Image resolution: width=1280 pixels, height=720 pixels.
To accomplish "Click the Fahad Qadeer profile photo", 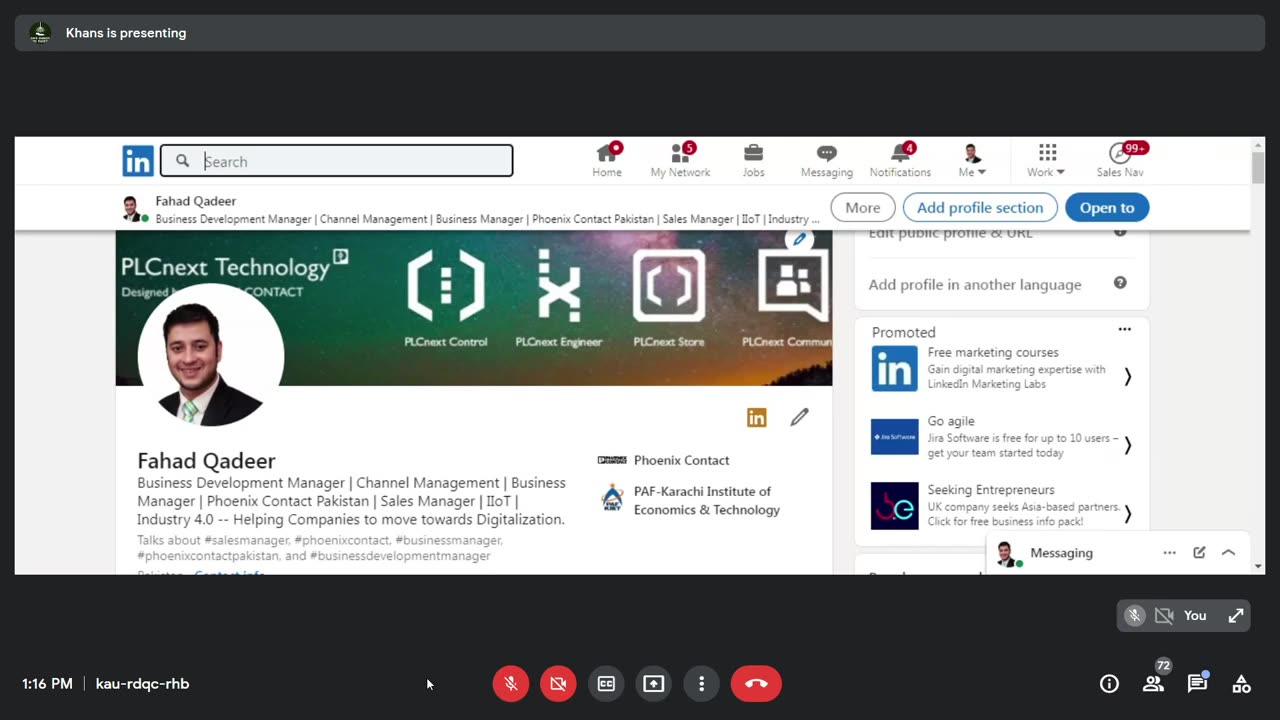I will (x=211, y=356).
